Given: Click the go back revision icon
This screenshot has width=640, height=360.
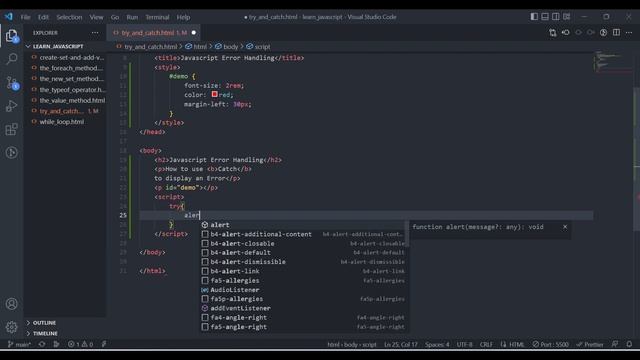Looking at the screenshot, I should coord(565,33).
